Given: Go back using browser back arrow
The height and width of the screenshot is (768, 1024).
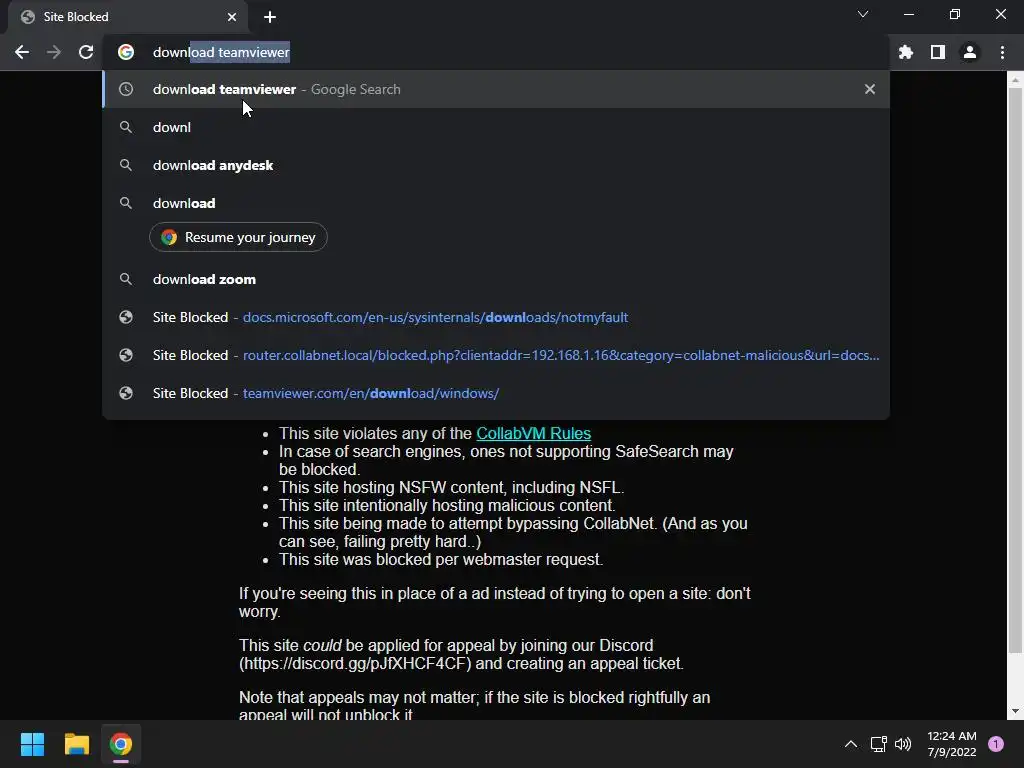Looking at the screenshot, I should 22,52.
